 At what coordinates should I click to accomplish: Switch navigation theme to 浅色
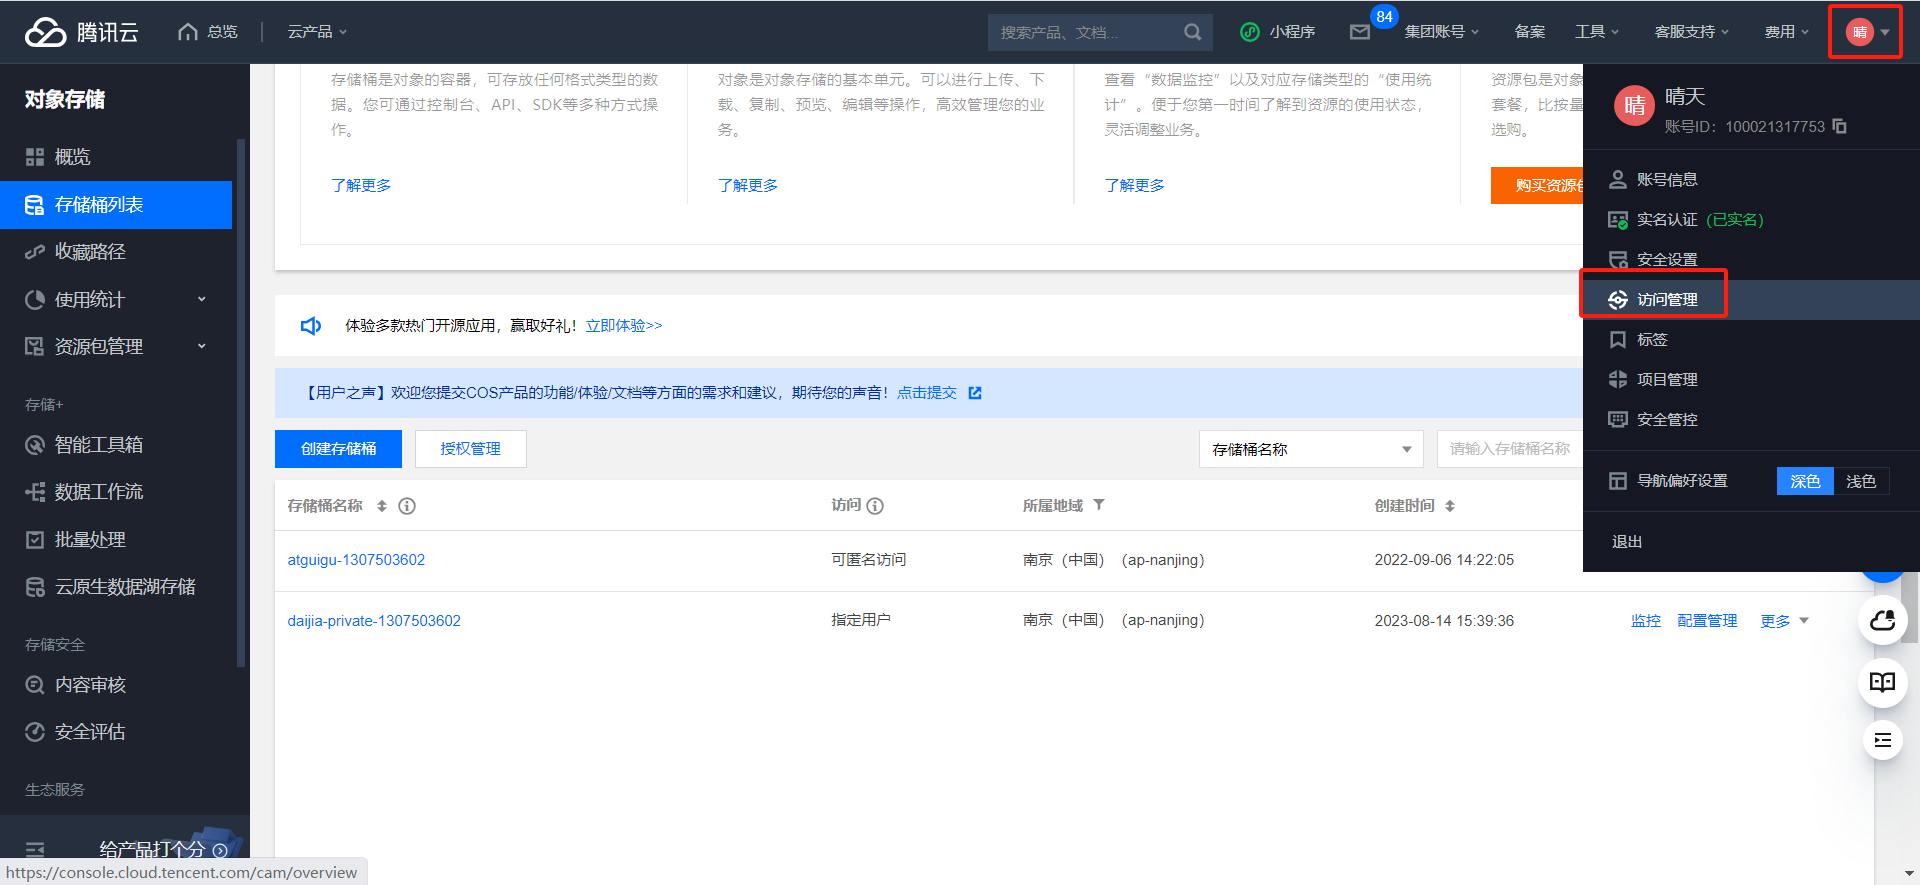coord(1860,481)
